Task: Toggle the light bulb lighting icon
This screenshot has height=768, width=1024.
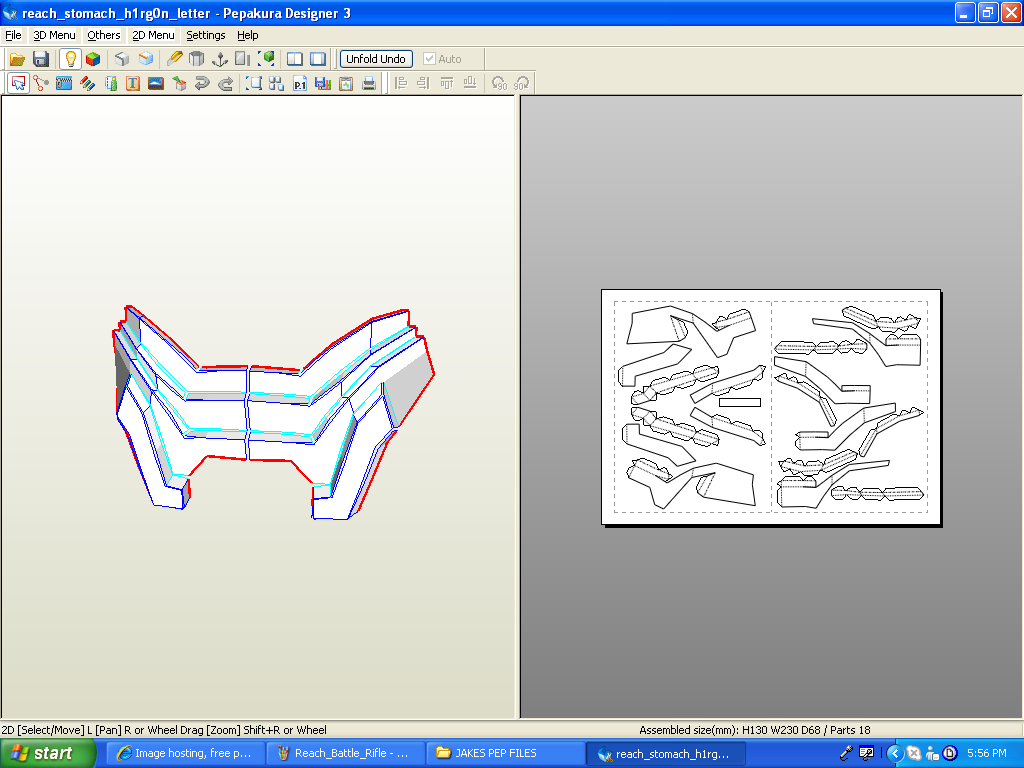Action: point(70,59)
